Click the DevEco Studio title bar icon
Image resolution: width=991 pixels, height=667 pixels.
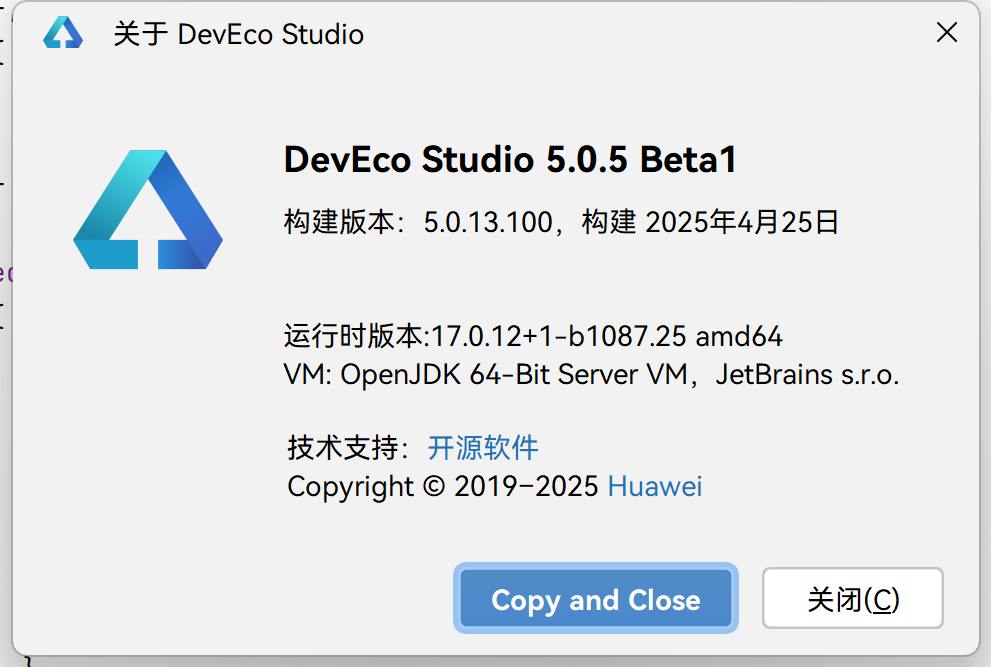pos(62,34)
